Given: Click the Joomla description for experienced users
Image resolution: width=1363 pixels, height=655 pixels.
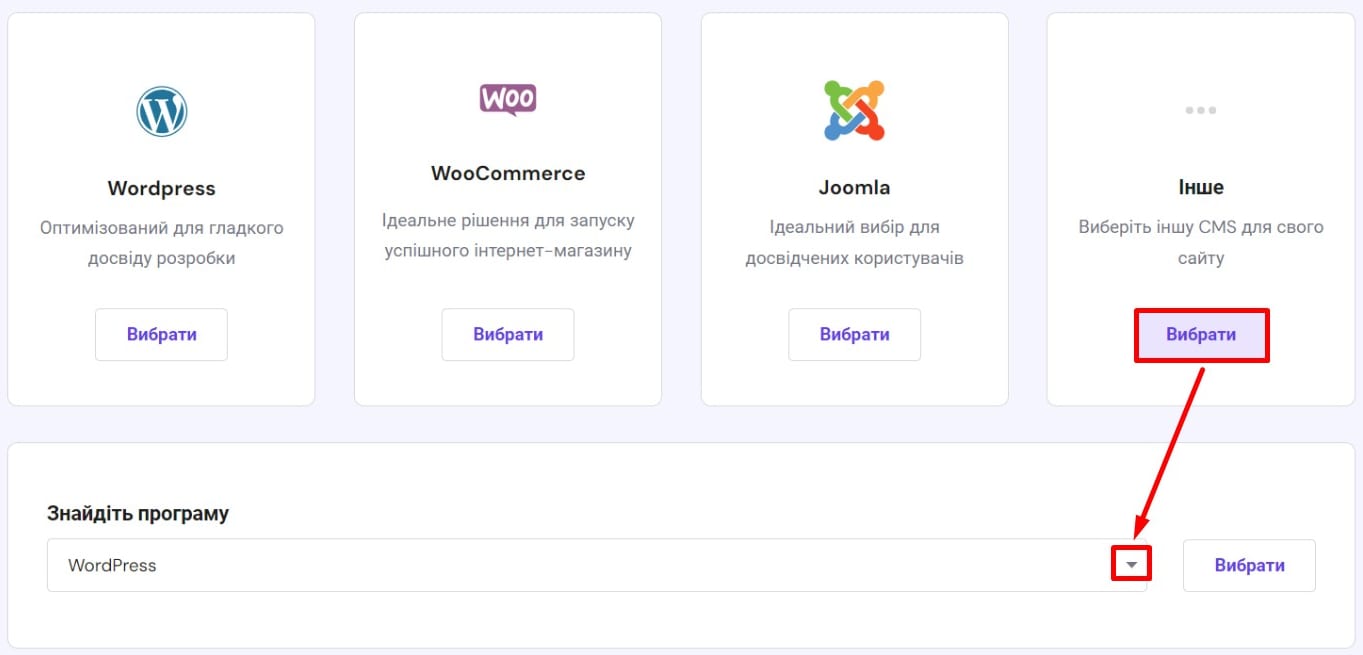Looking at the screenshot, I should (854, 243).
